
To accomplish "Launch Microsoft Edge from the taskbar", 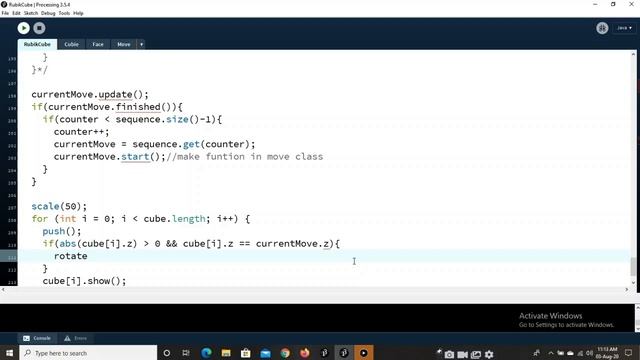I will coord(206,353).
